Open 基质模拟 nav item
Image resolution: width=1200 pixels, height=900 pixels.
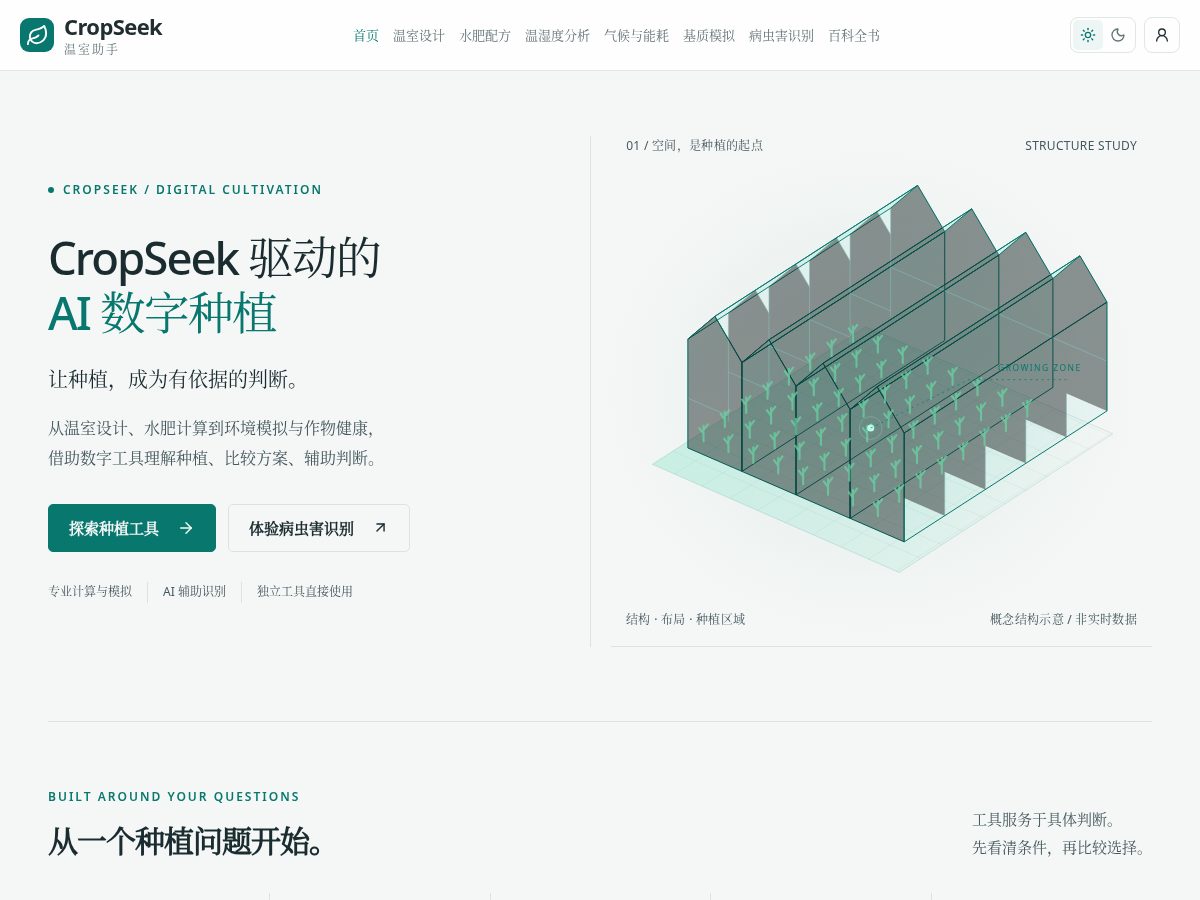tap(709, 36)
